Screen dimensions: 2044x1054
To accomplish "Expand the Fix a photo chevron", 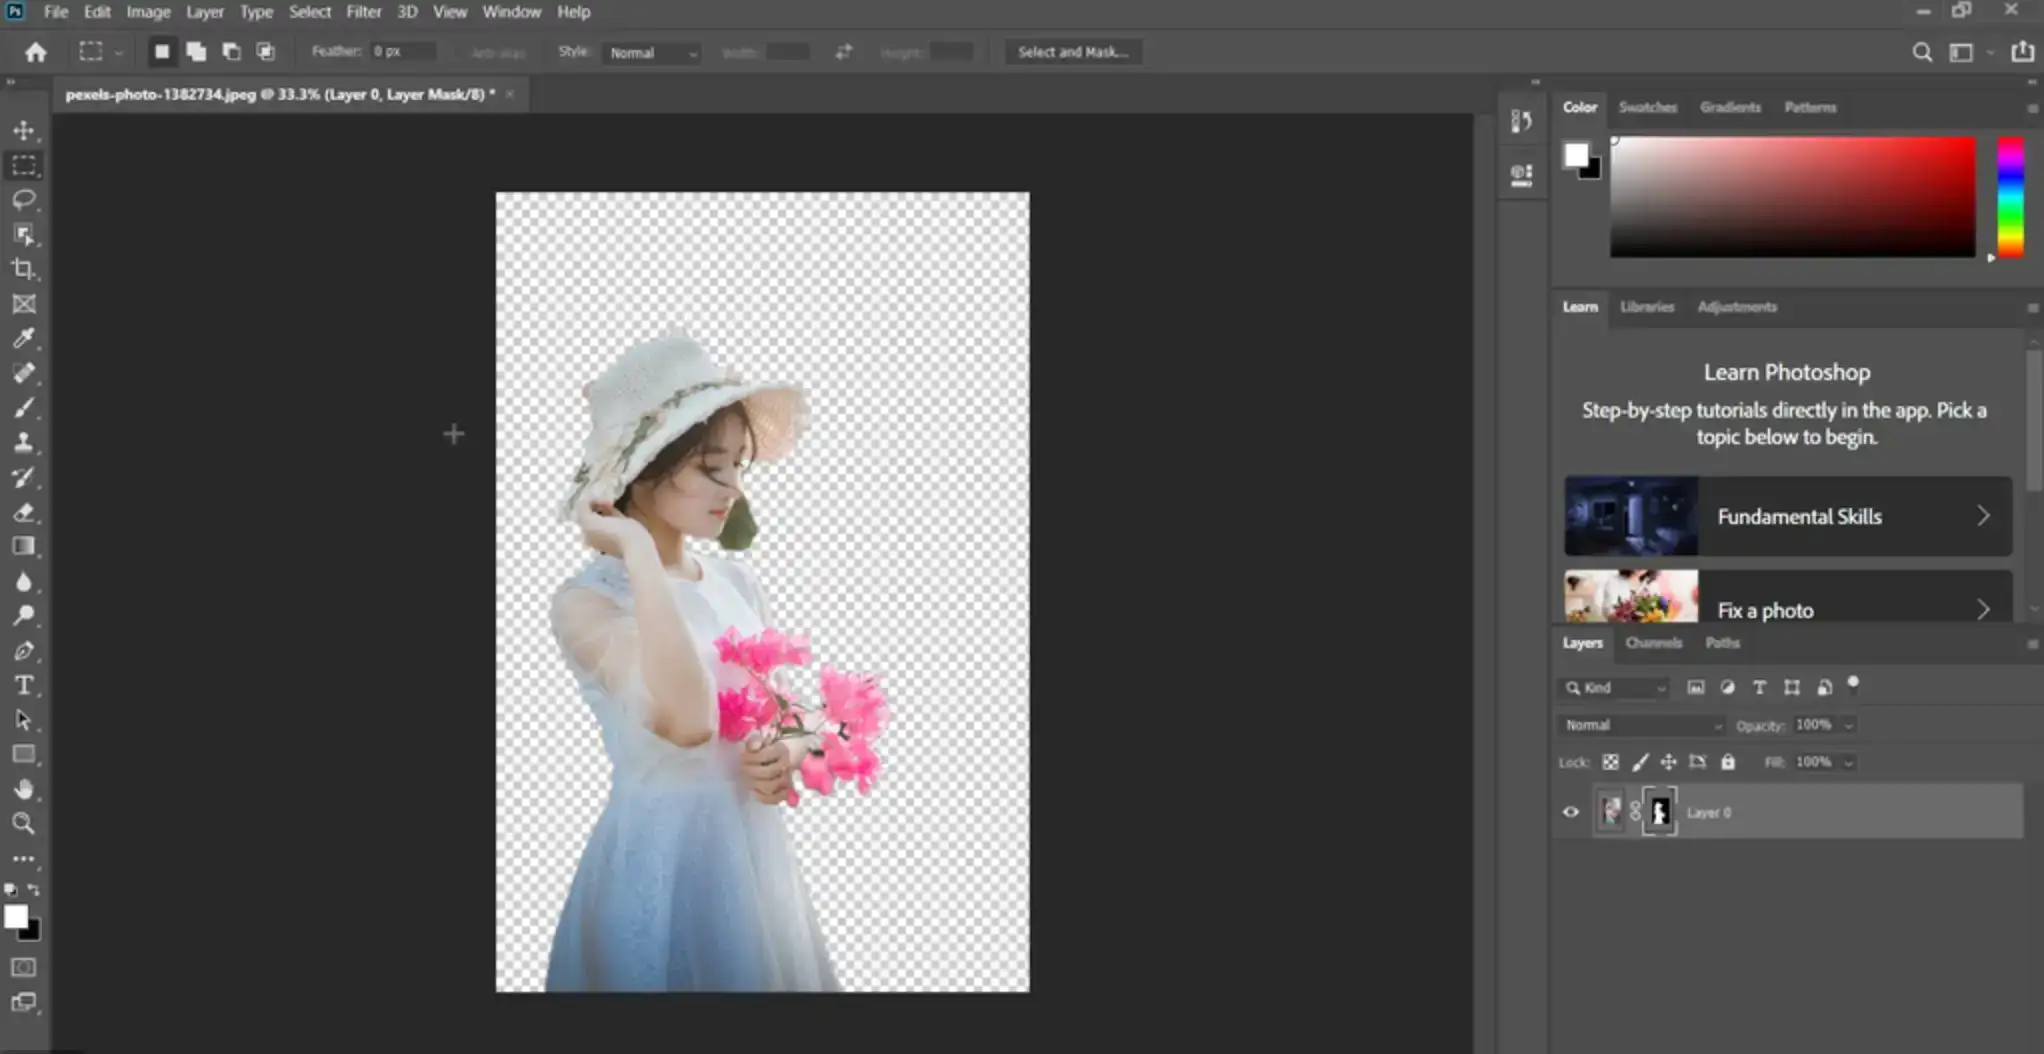I will [x=1982, y=609].
